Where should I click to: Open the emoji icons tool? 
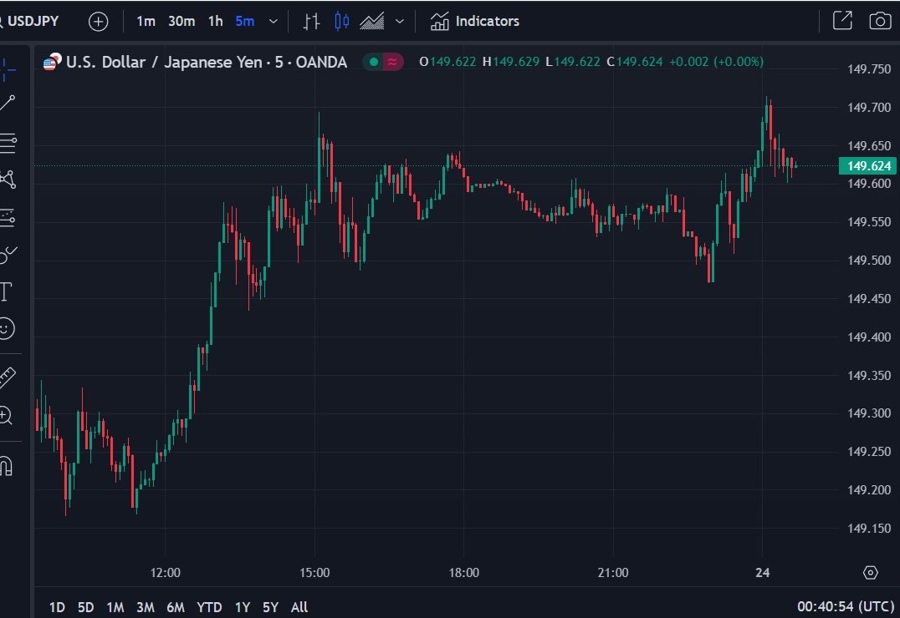tap(6, 329)
